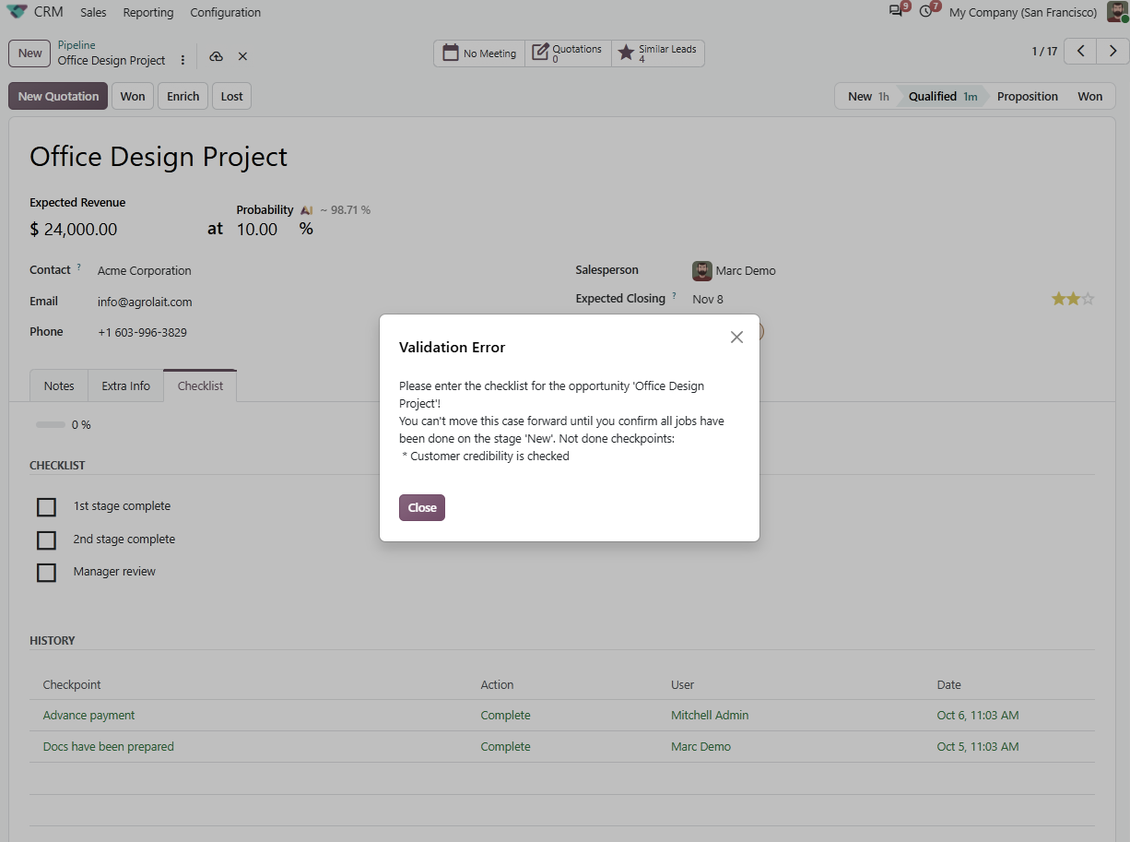Switch to the Extra Info tab
The image size is (1130, 842).
126,386
